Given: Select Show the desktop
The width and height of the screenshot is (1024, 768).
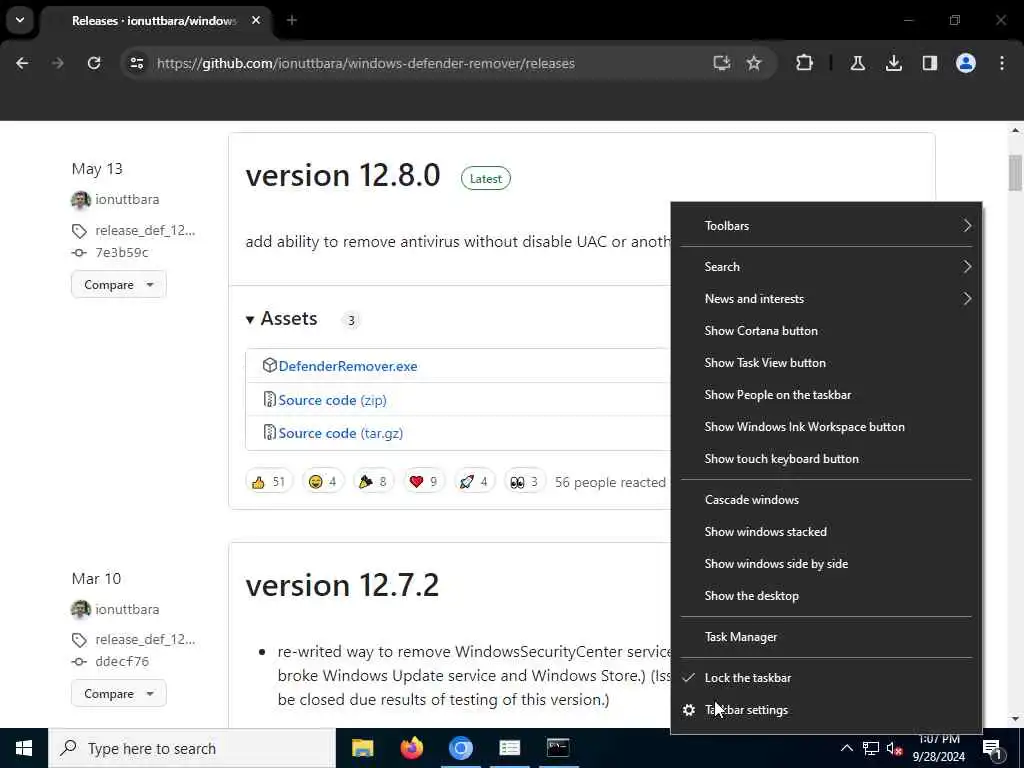Looking at the screenshot, I should tap(826, 596).
